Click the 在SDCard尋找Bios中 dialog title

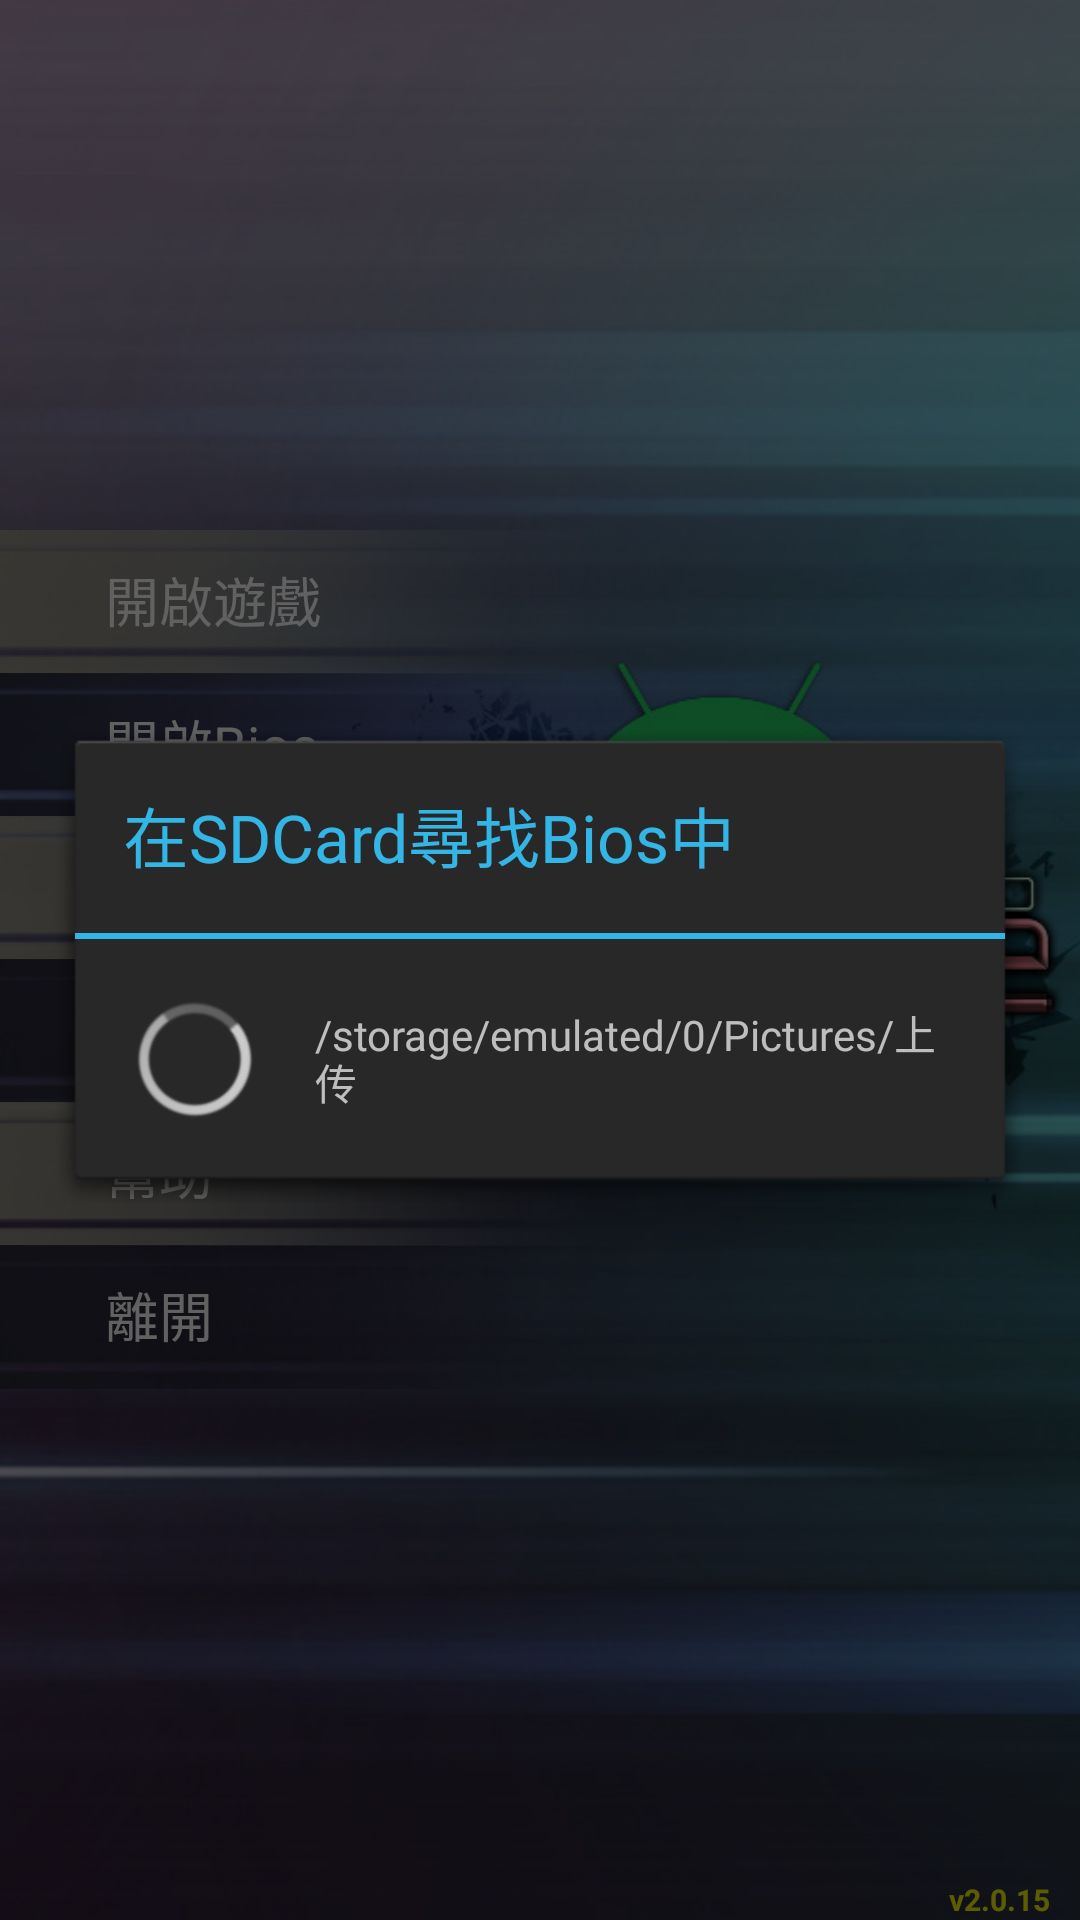(428, 839)
